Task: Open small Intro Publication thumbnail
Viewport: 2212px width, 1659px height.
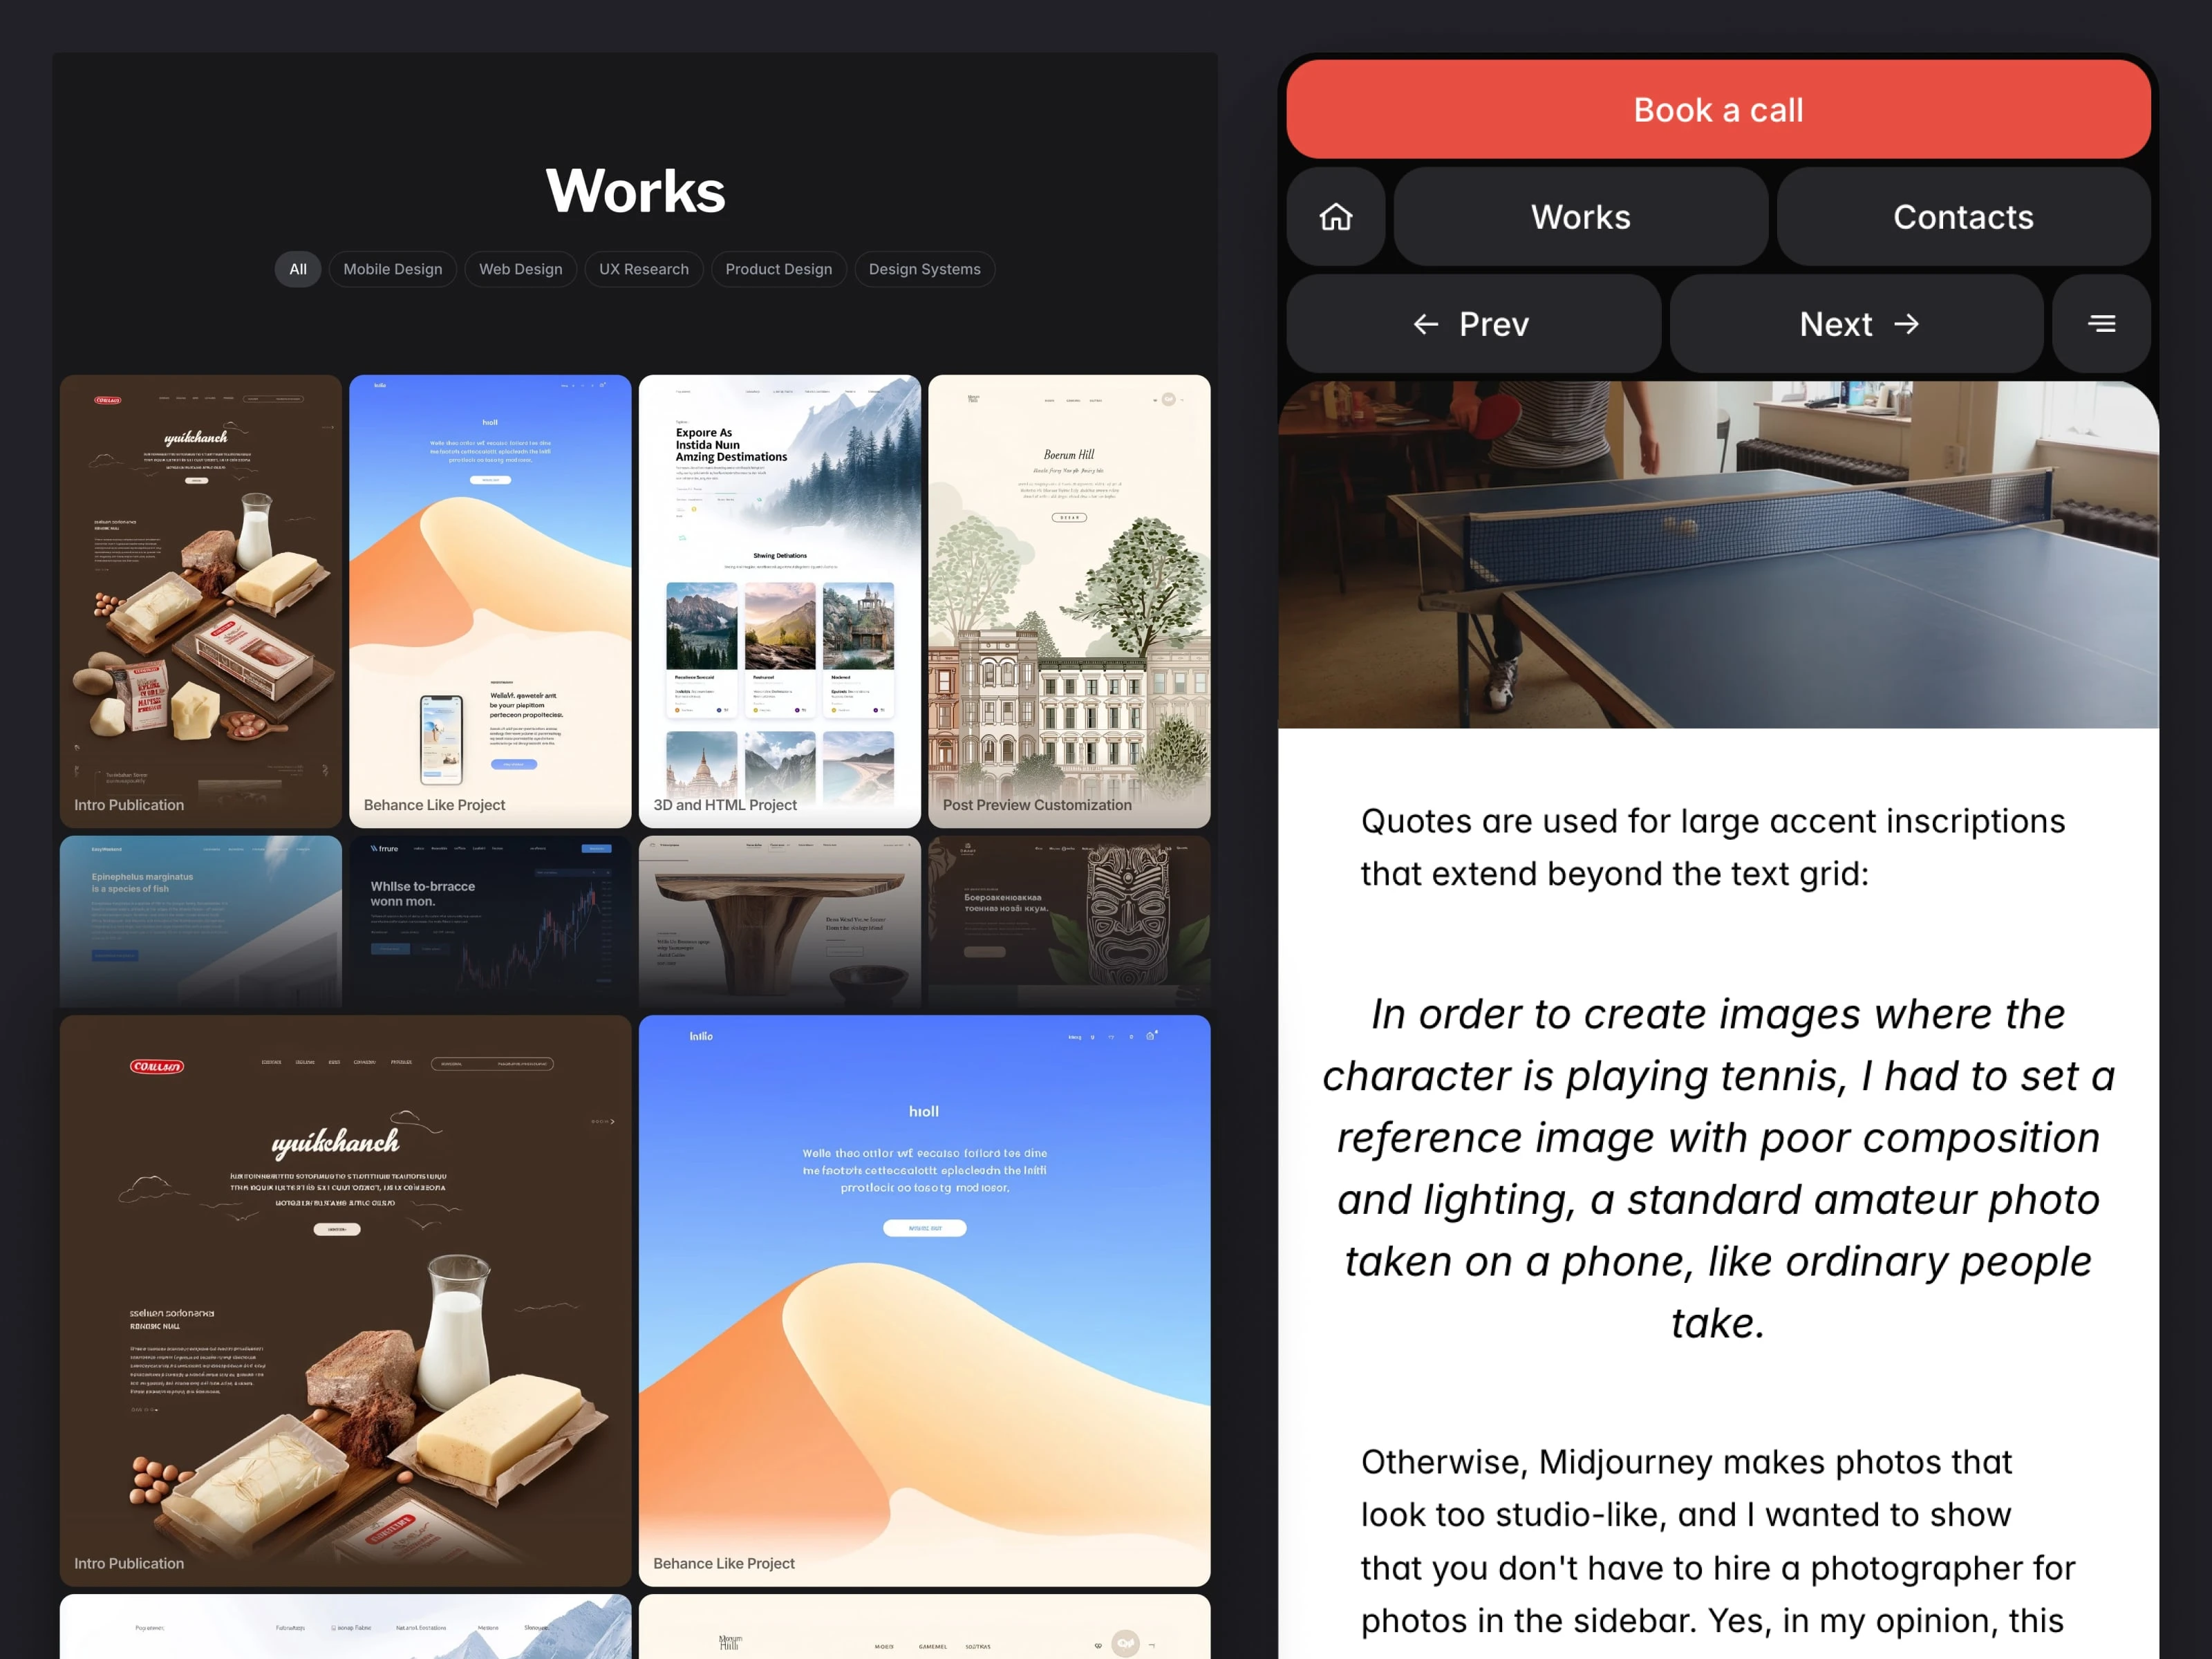Action: click(200, 600)
